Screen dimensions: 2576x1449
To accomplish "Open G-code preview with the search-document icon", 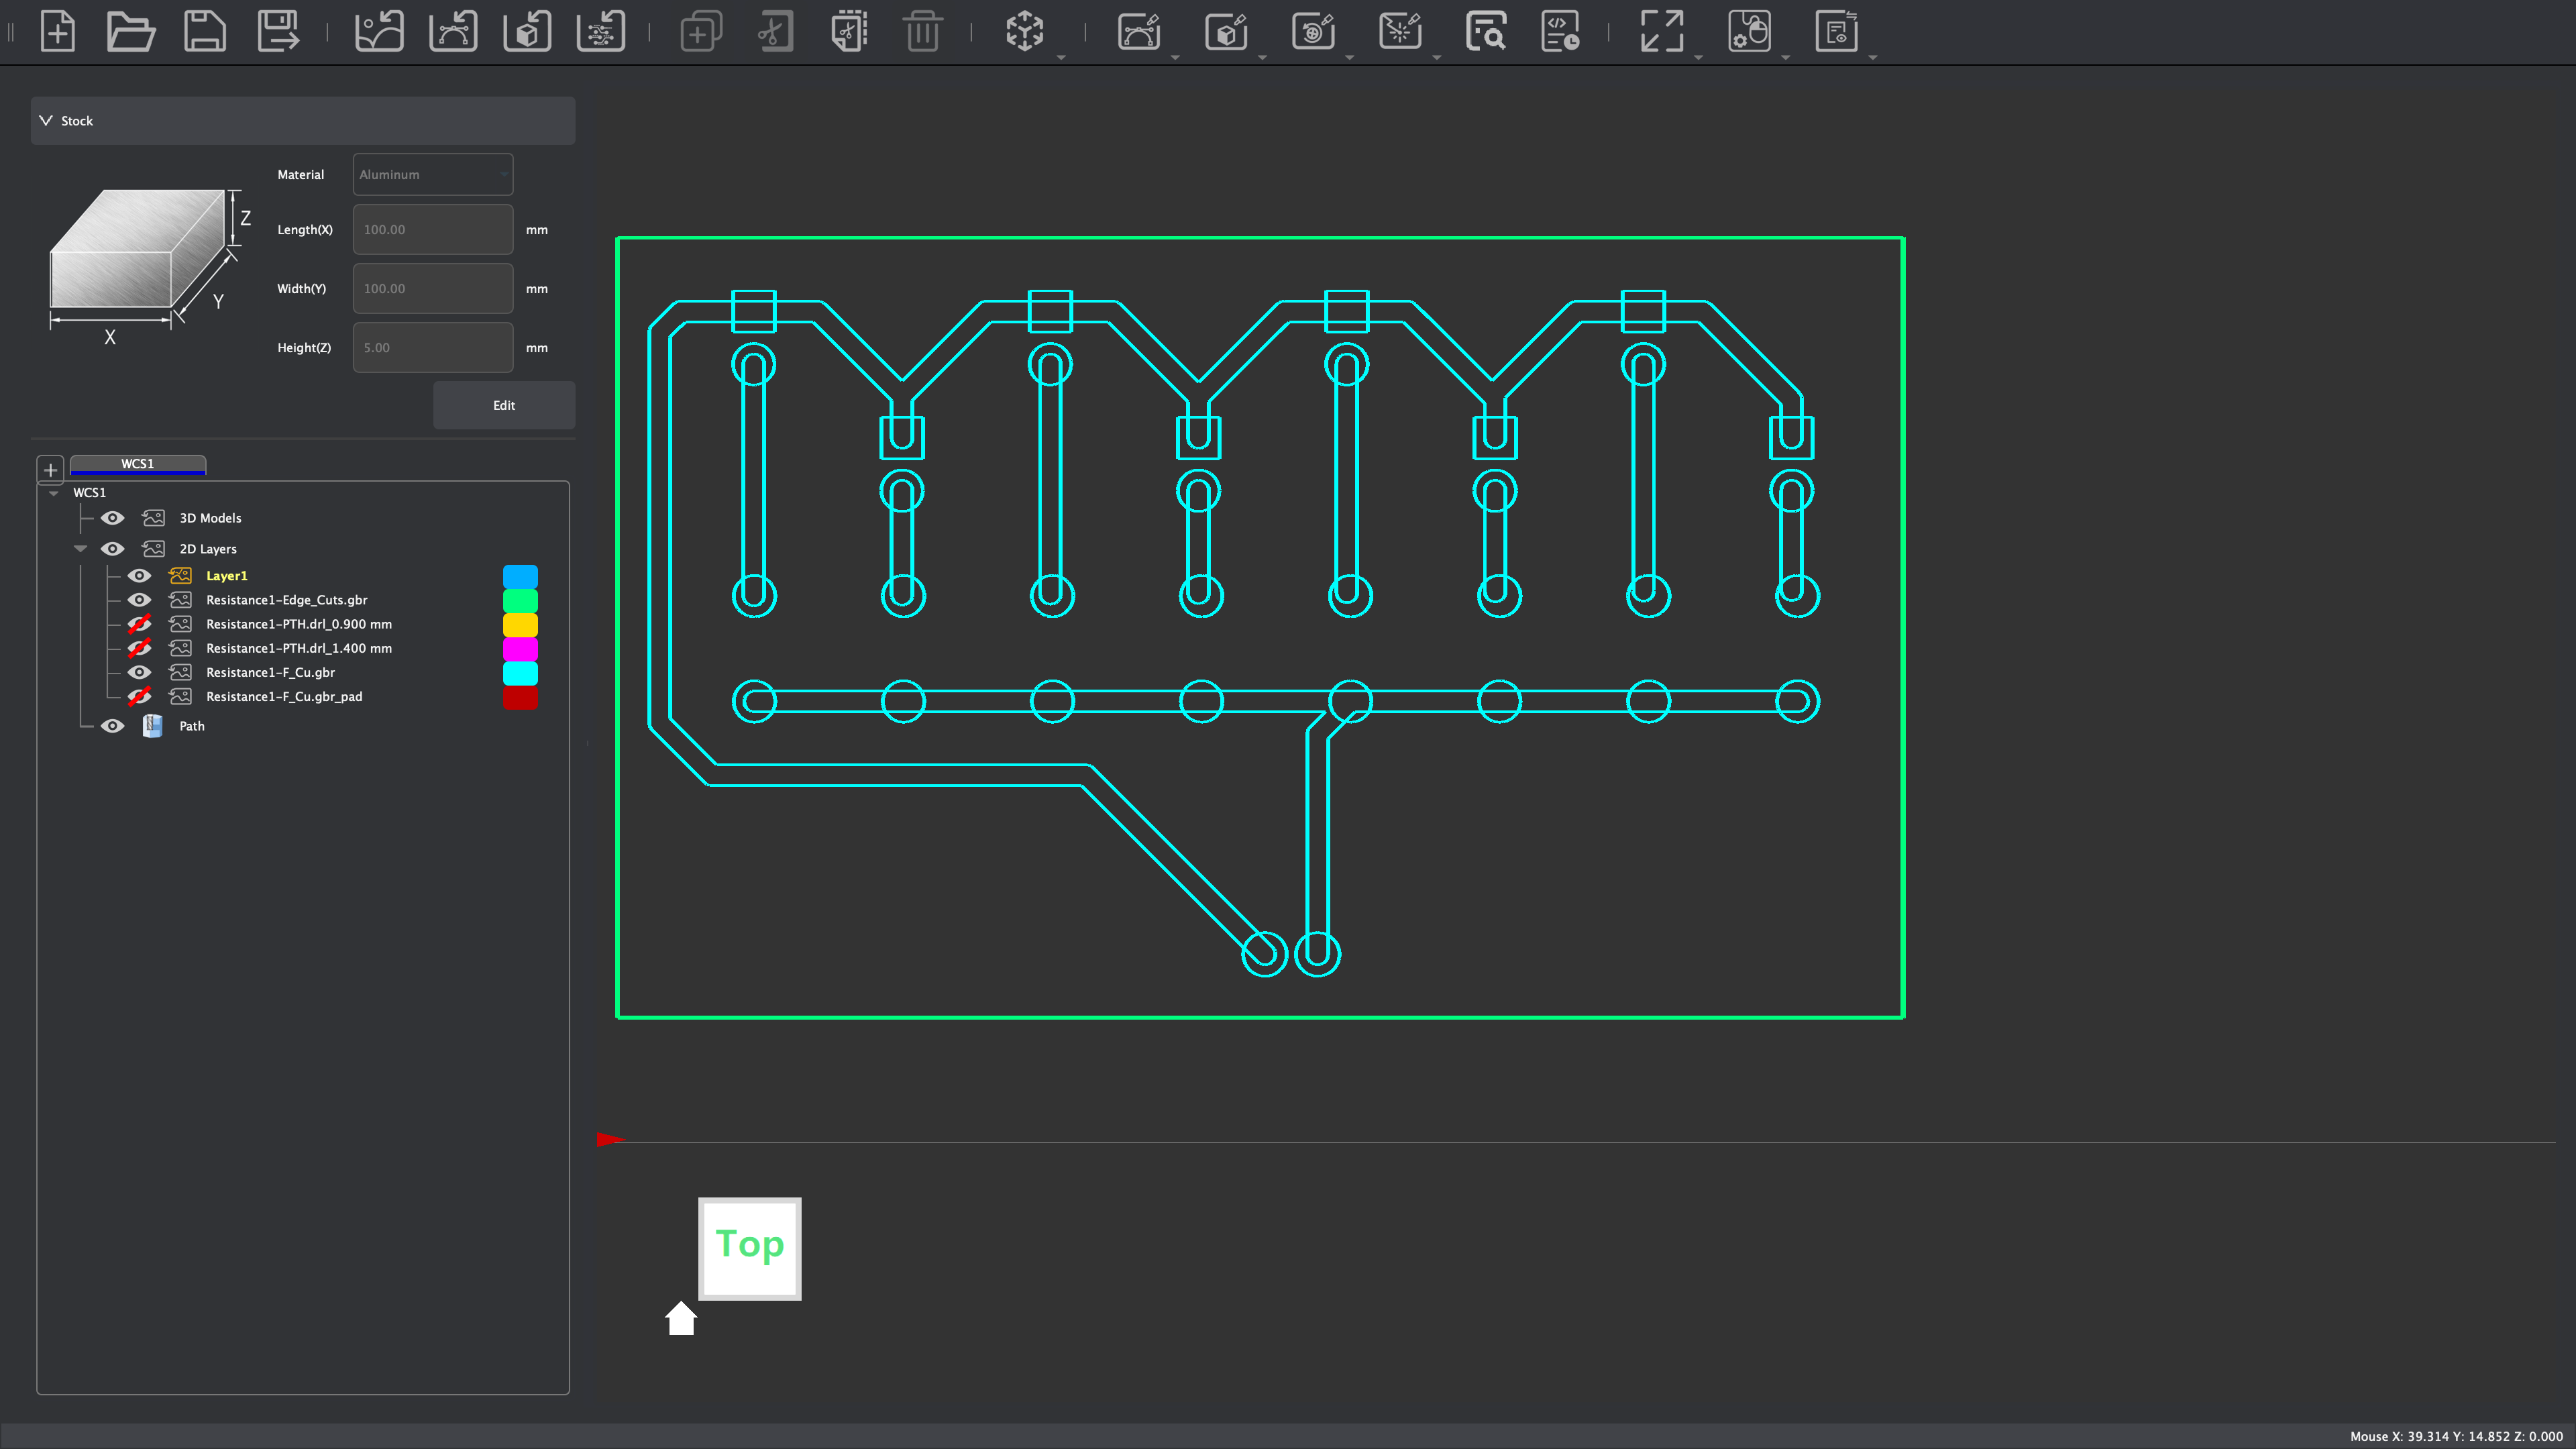I will [1486, 31].
